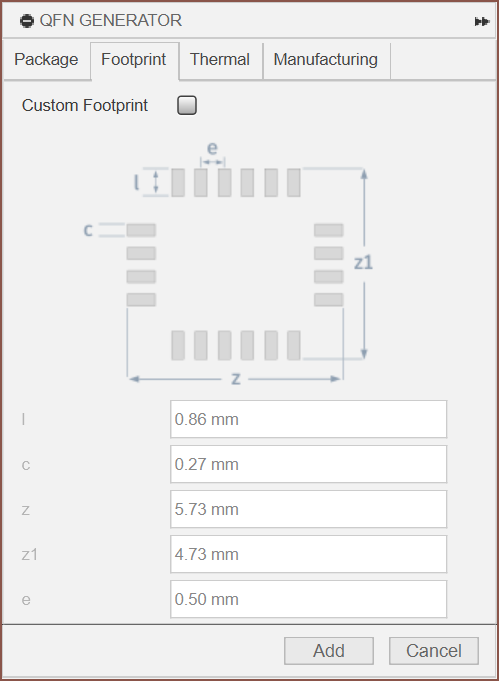Click the c pad width label in diagram
This screenshot has height=681, width=499.
(x=88, y=230)
